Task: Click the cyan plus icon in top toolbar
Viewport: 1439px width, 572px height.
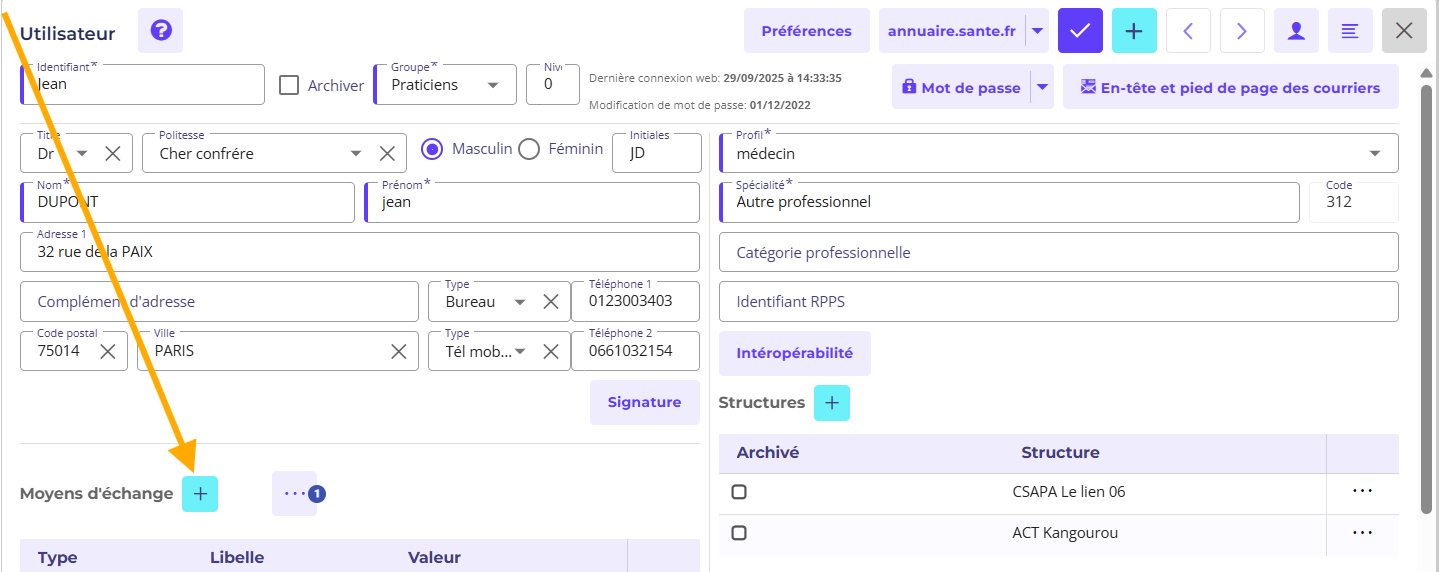Action: coord(1134,31)
